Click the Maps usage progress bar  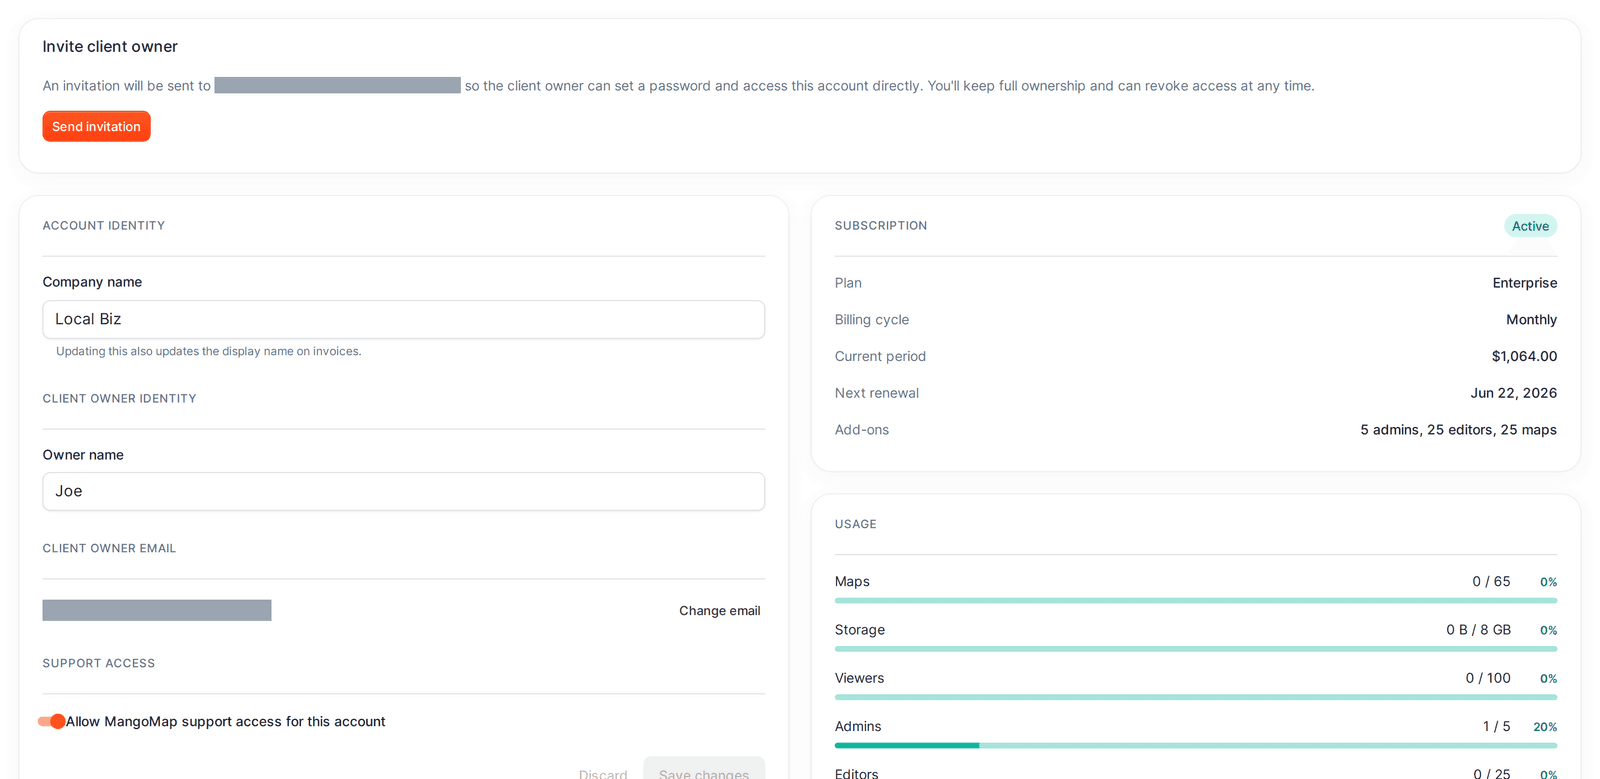tap(1195, 601)
